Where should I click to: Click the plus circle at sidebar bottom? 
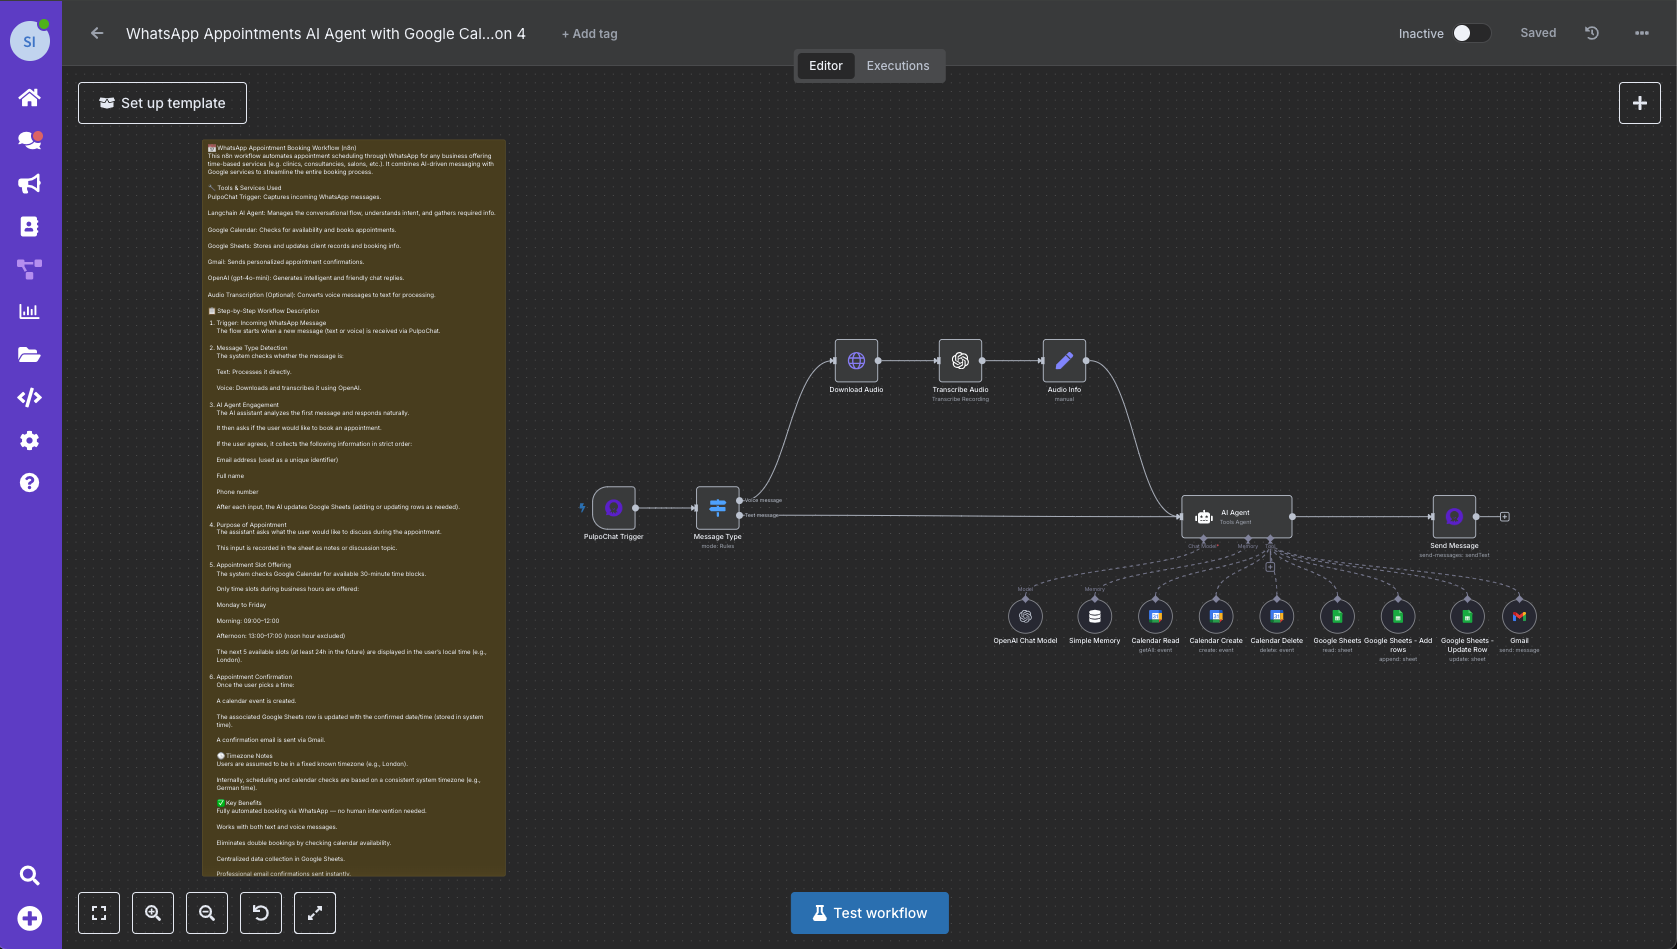(30, 919)
